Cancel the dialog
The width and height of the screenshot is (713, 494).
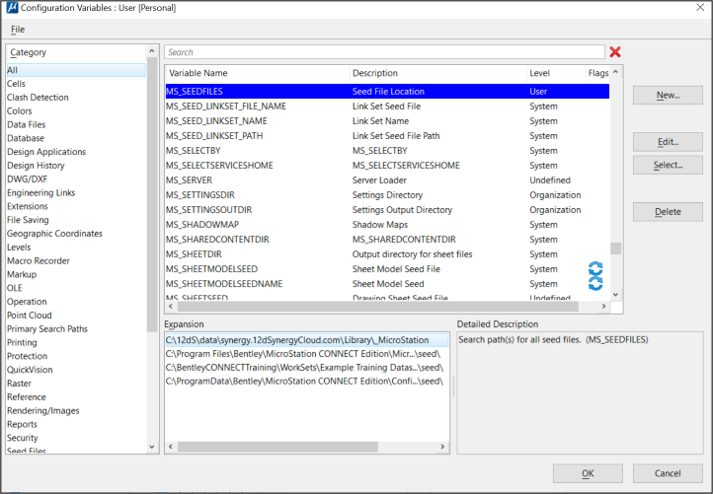[x=667, y=473]
